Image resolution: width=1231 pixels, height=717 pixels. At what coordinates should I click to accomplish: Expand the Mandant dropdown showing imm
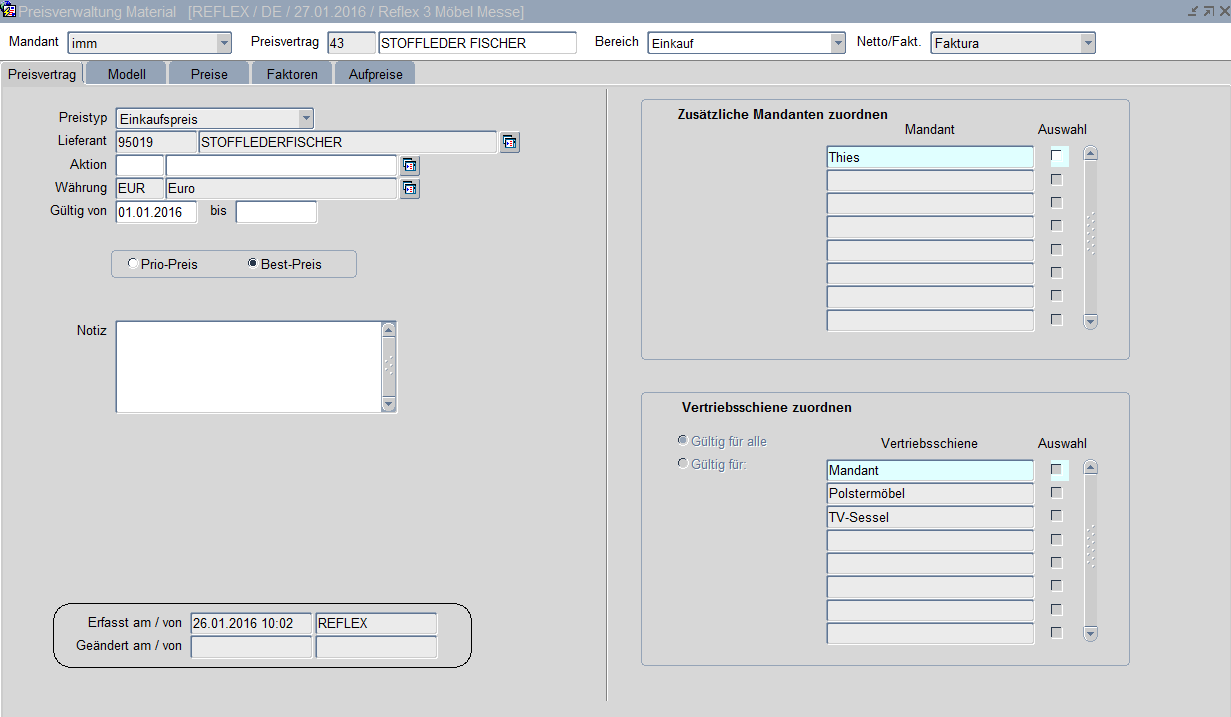pos(224,43)
